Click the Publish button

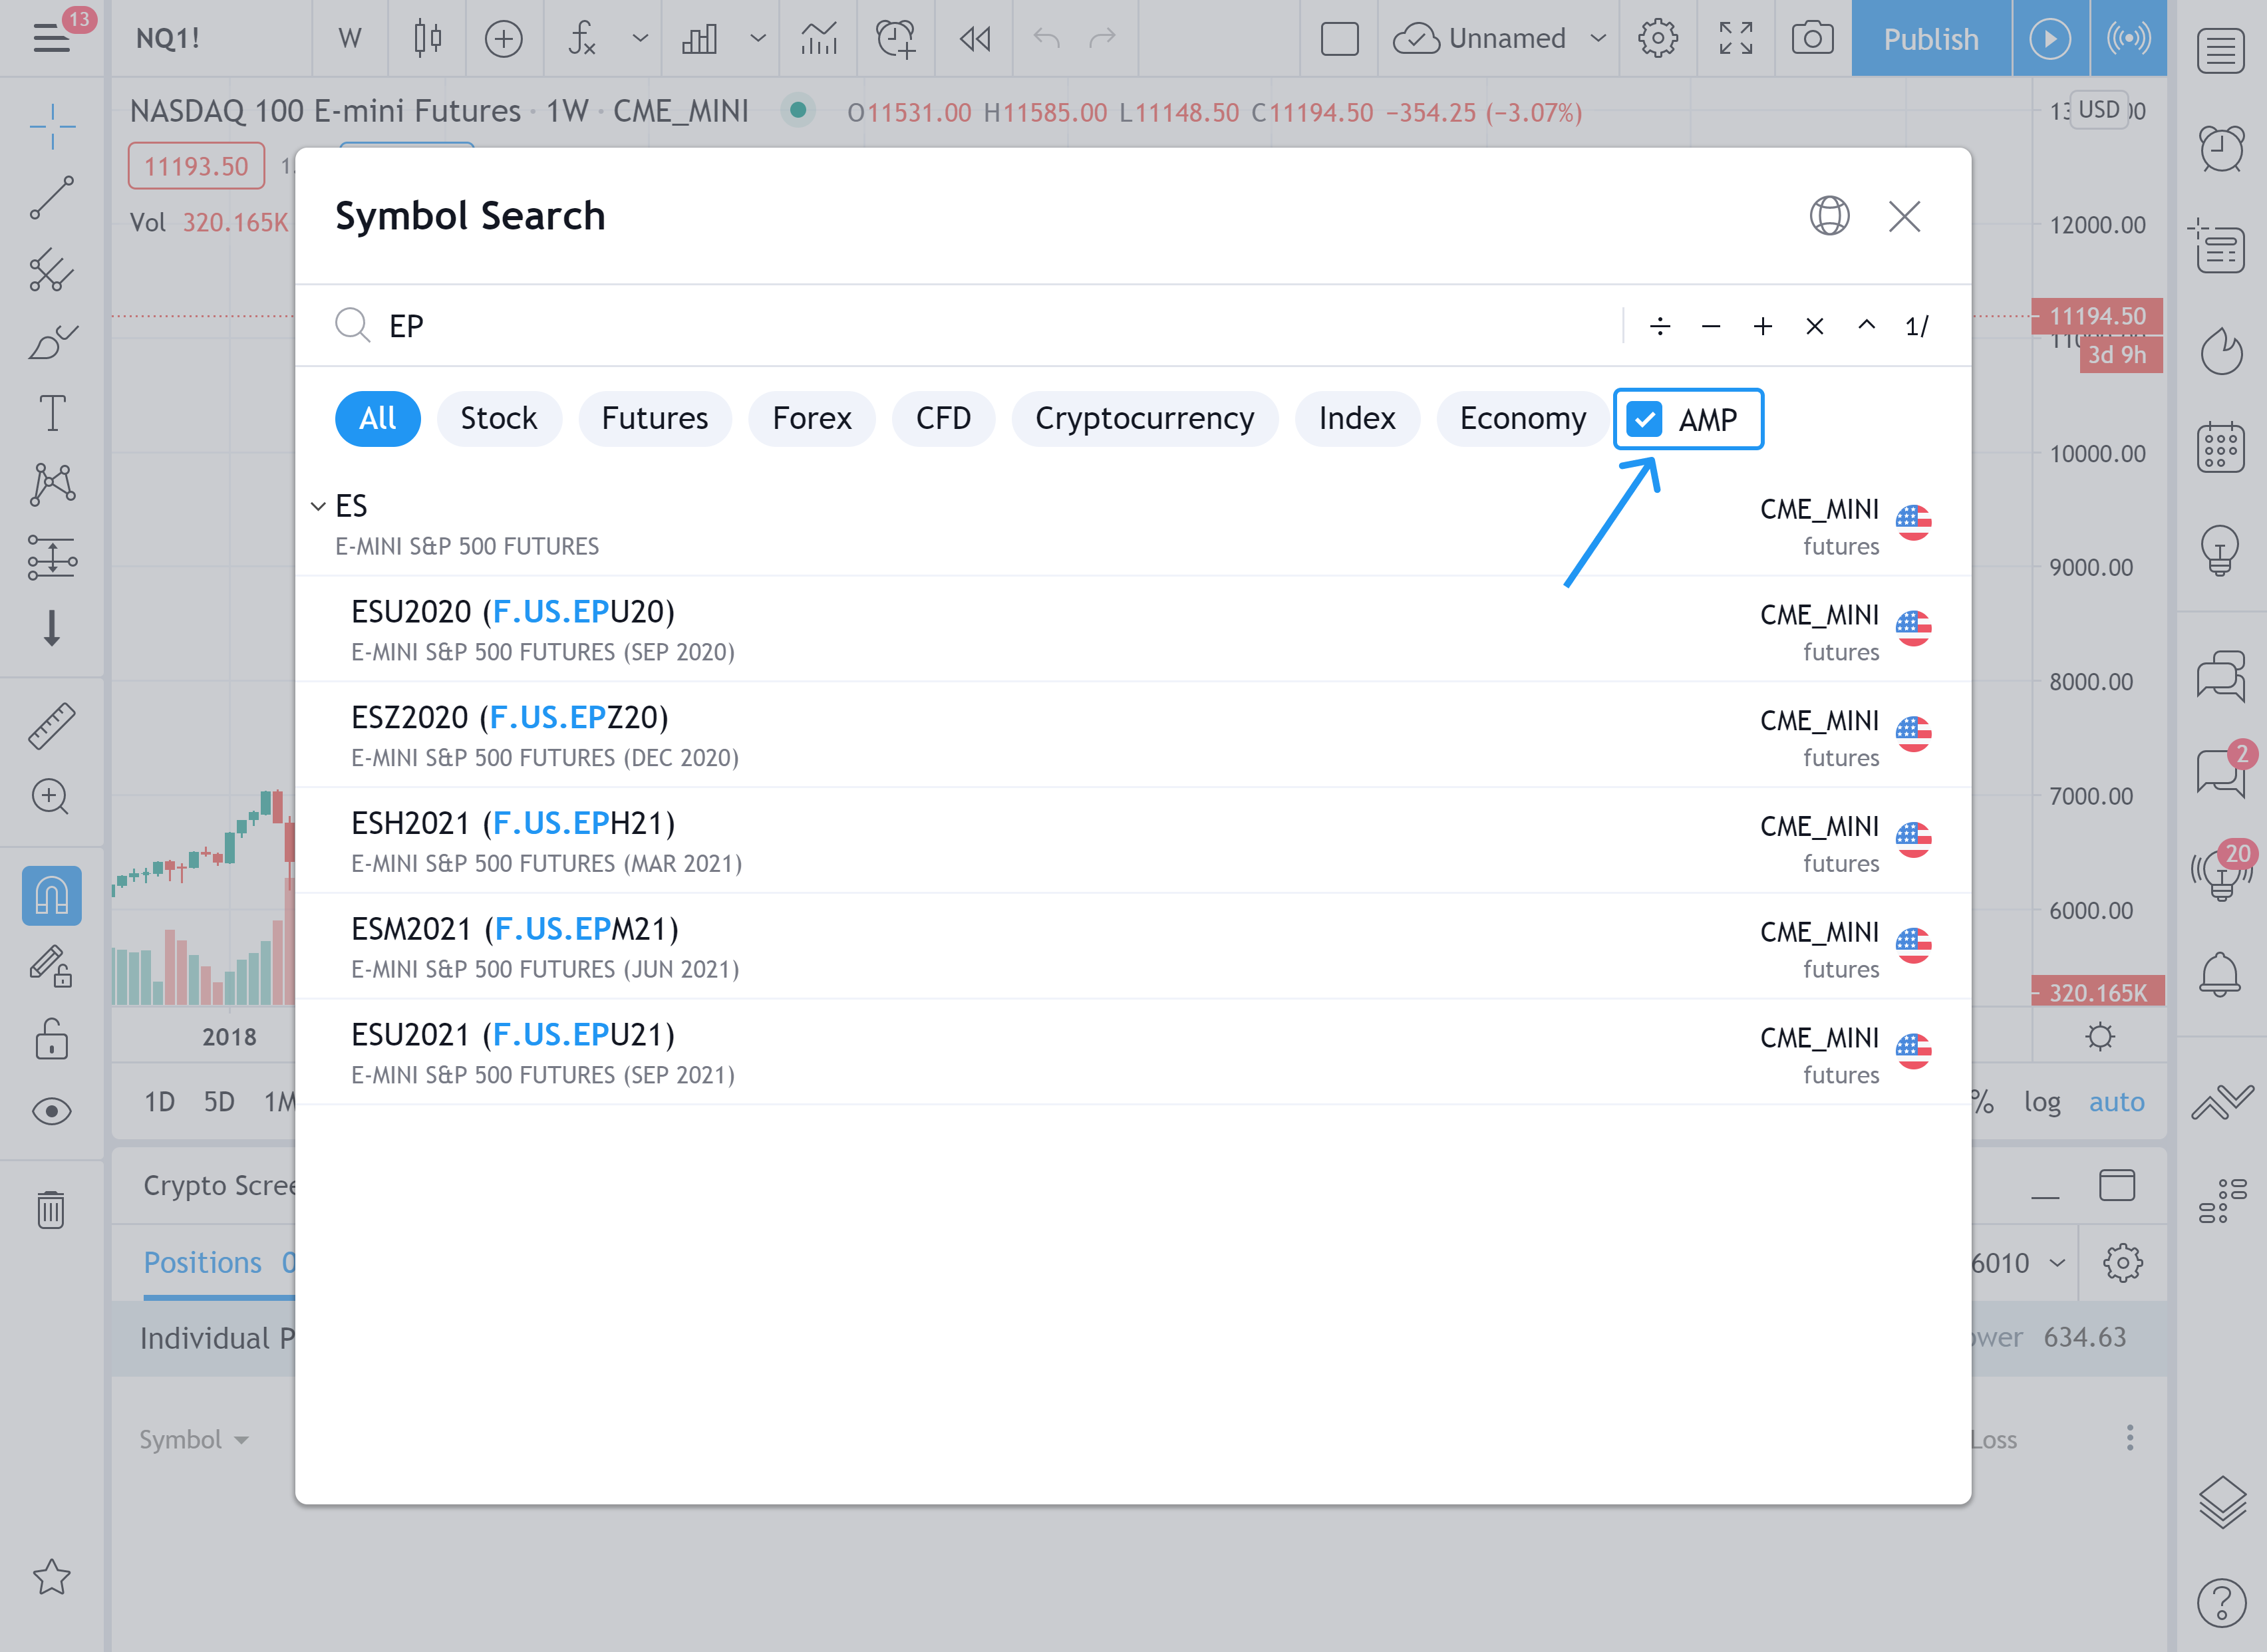tap(1930, 39)
